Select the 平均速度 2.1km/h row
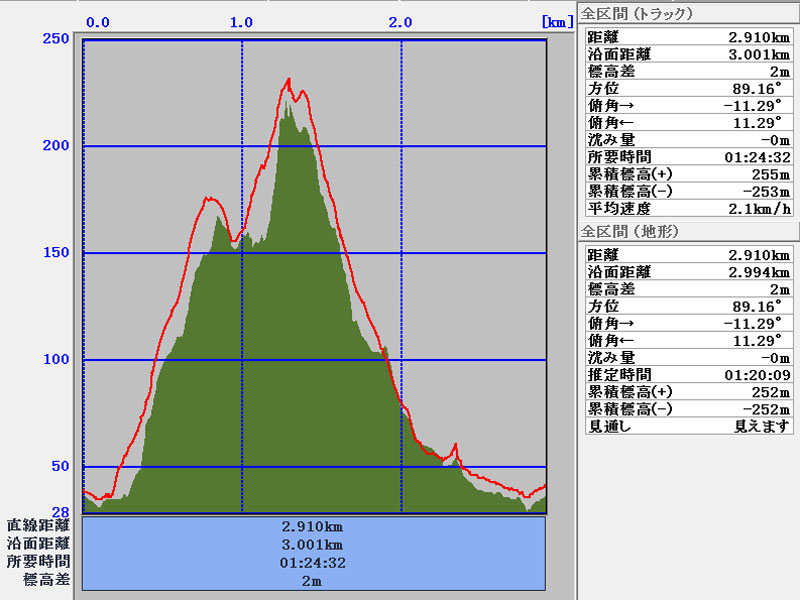The width and height of the screenshot is (800, 600). point(688,208)
